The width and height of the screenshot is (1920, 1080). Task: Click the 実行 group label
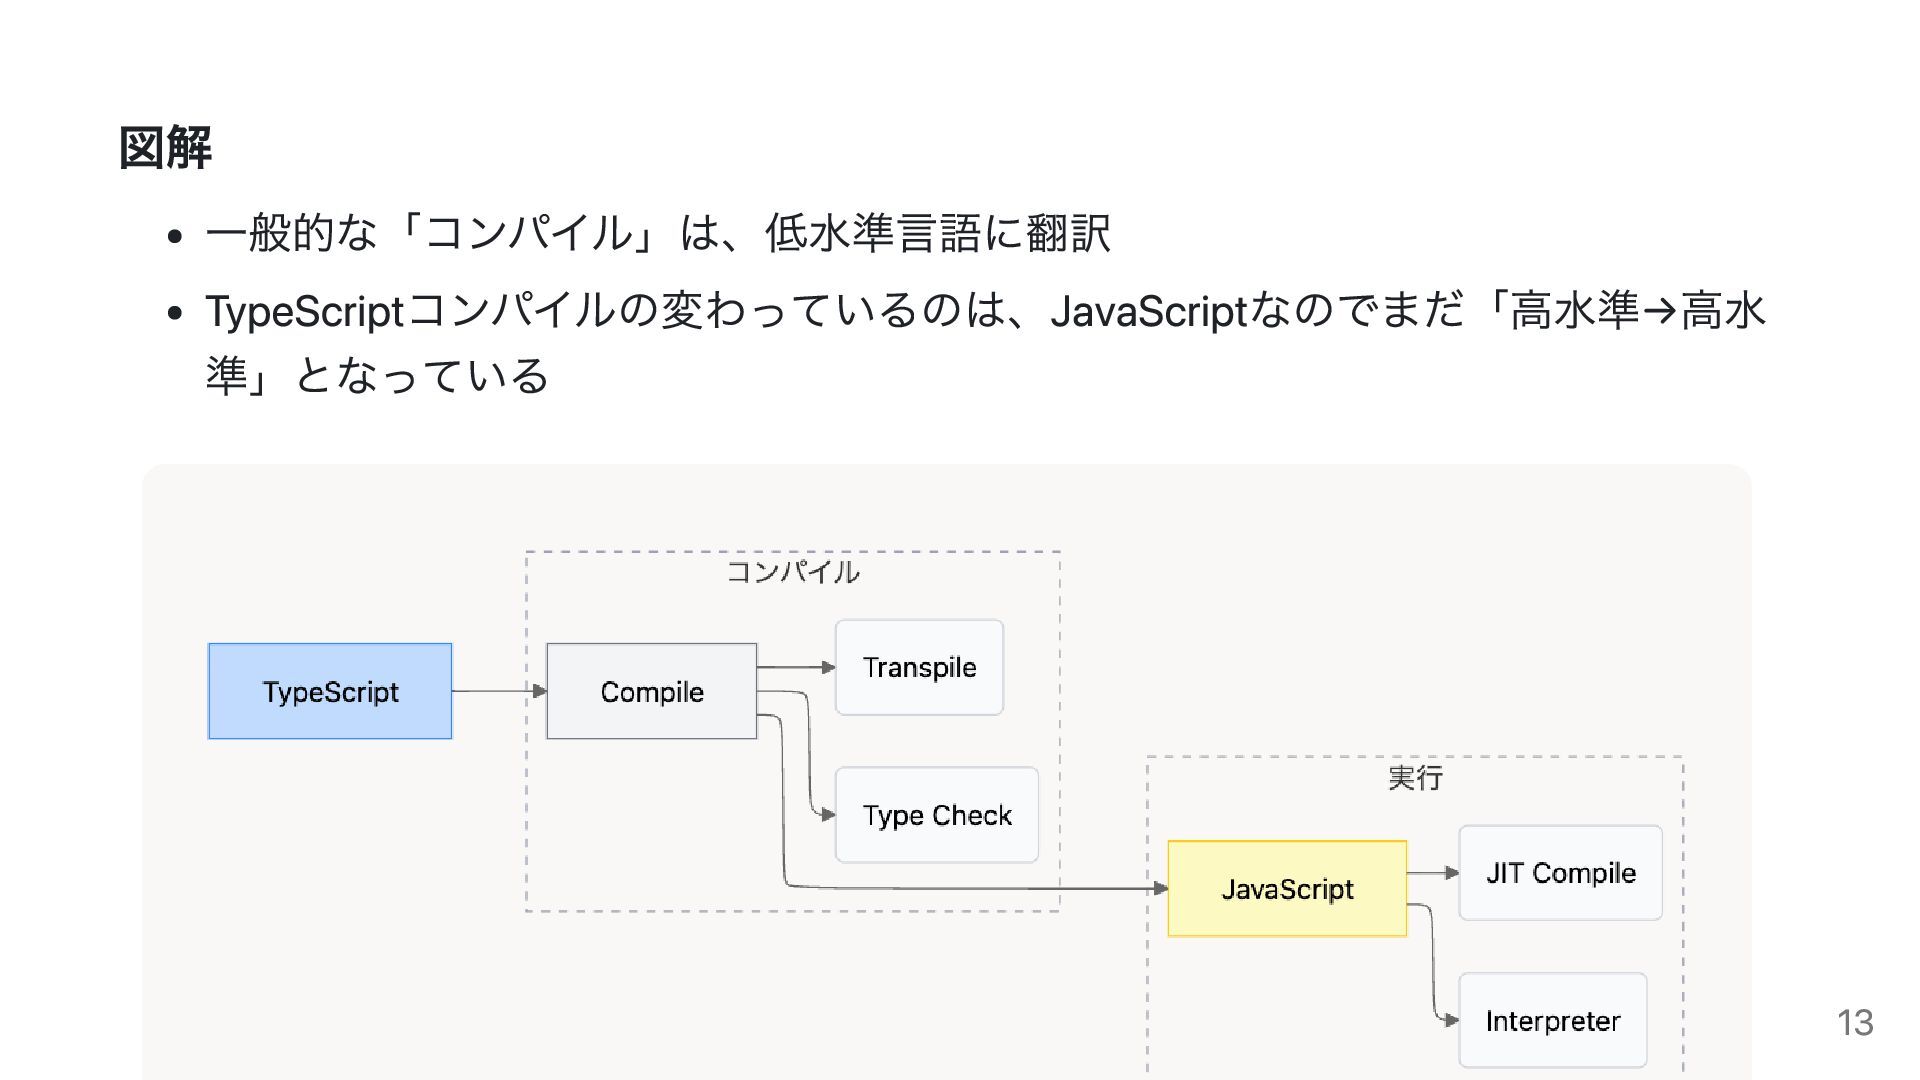(x=1415, y=777)
